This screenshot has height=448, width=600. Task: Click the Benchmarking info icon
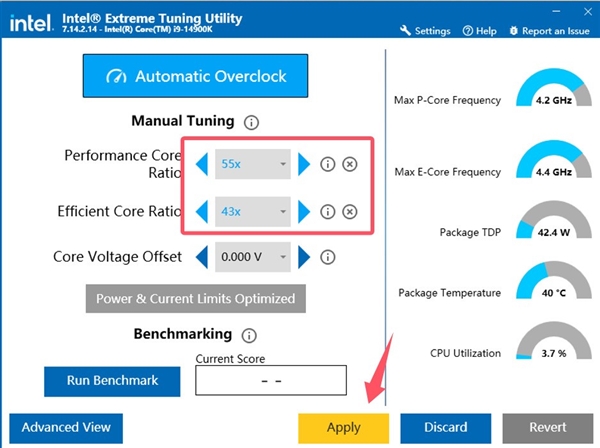249,336
